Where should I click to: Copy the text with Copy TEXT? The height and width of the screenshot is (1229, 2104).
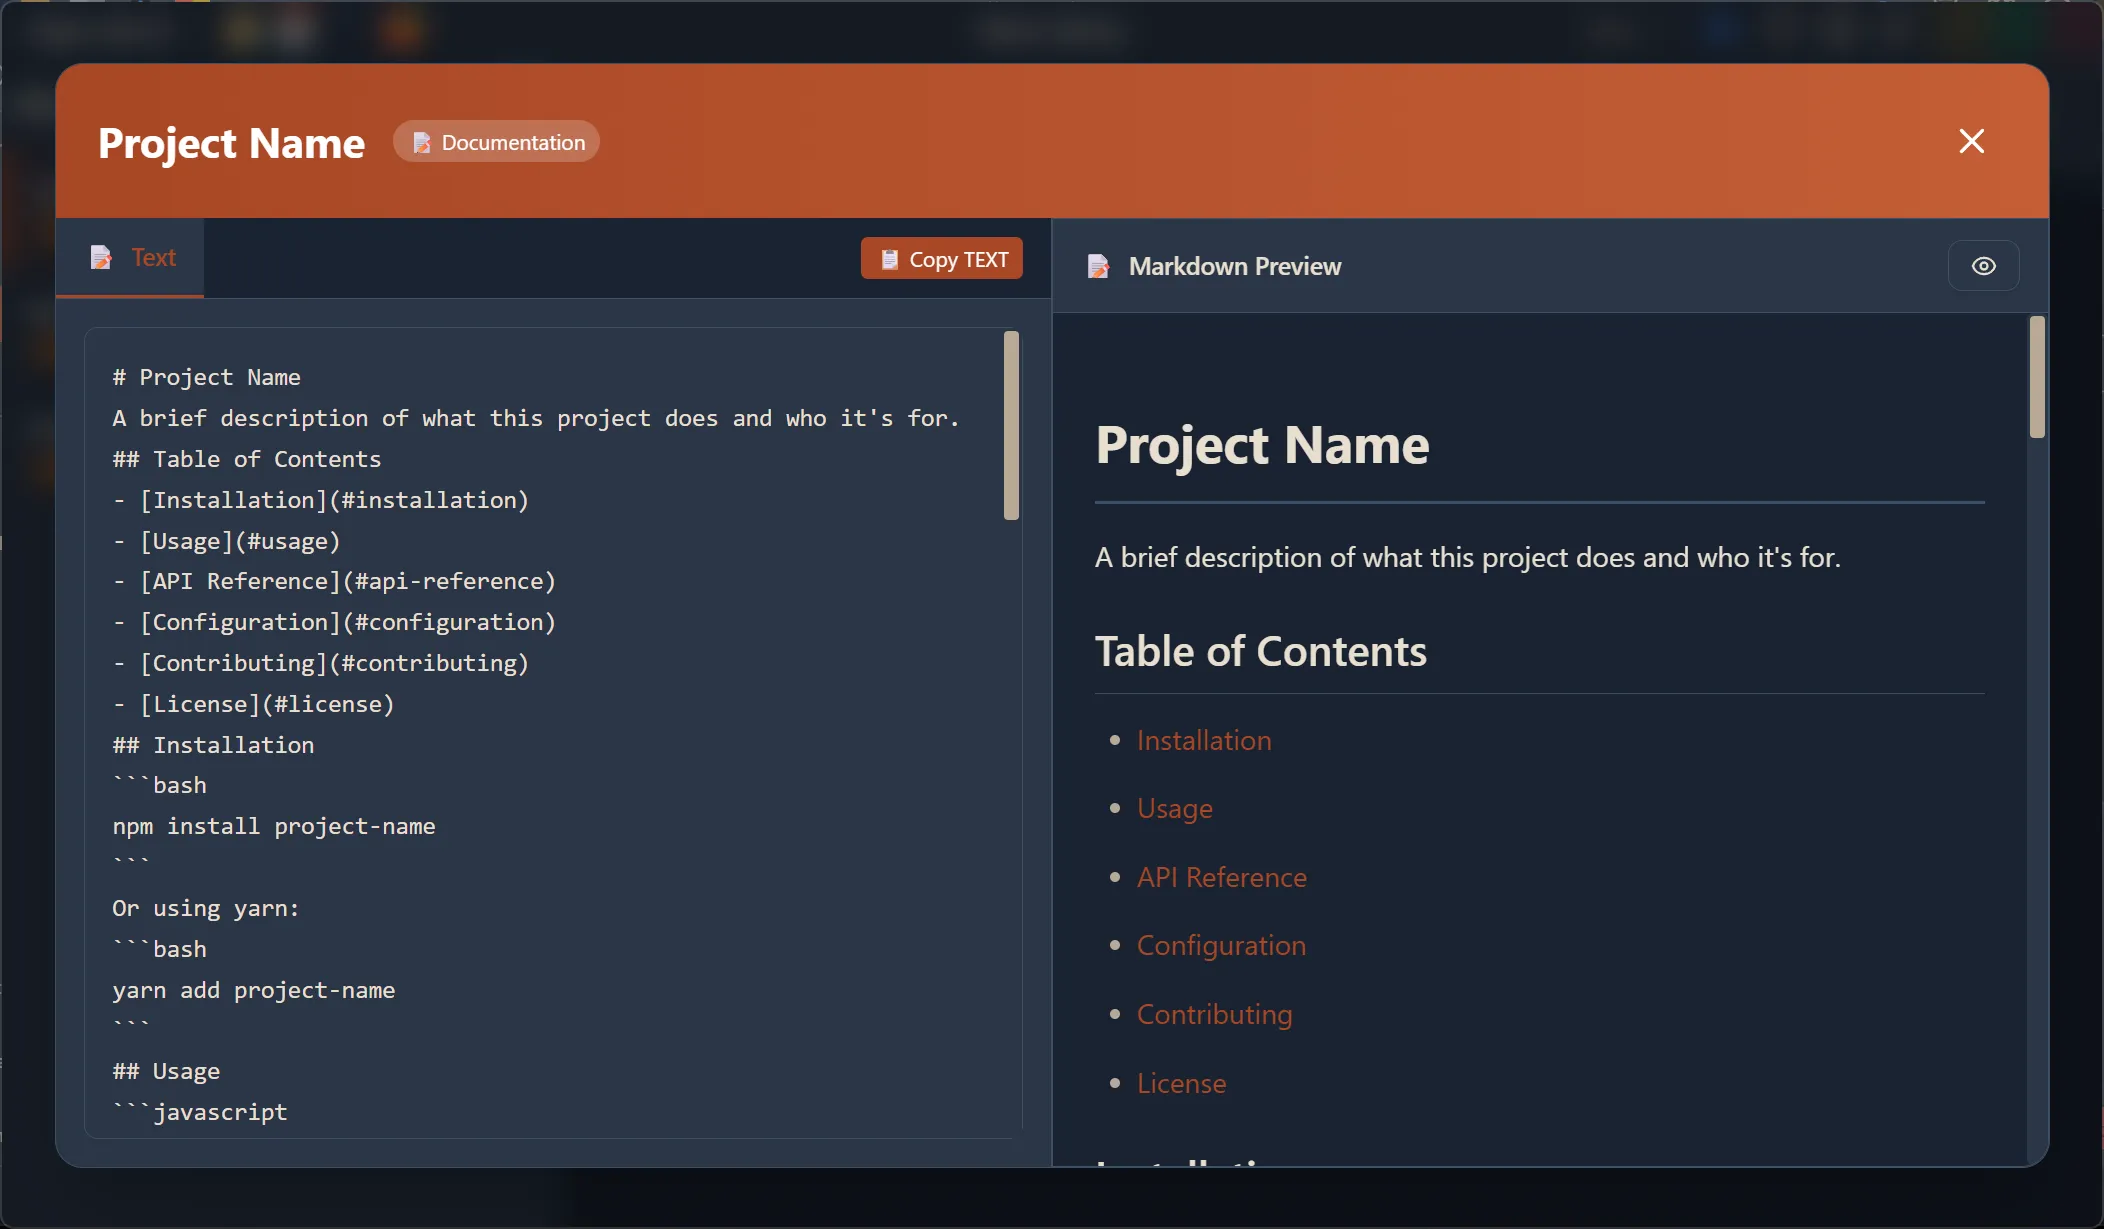pos(941,259)
